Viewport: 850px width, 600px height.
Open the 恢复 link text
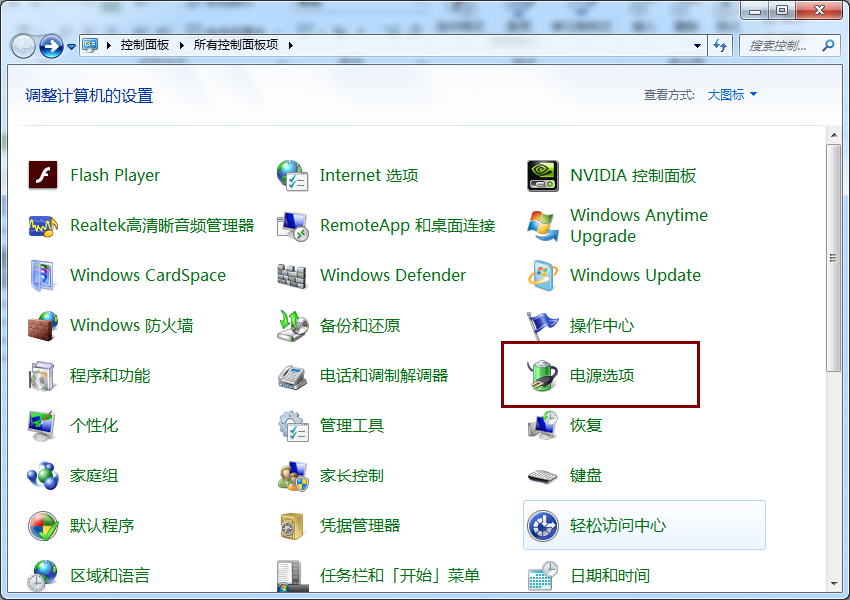(585, 425)
